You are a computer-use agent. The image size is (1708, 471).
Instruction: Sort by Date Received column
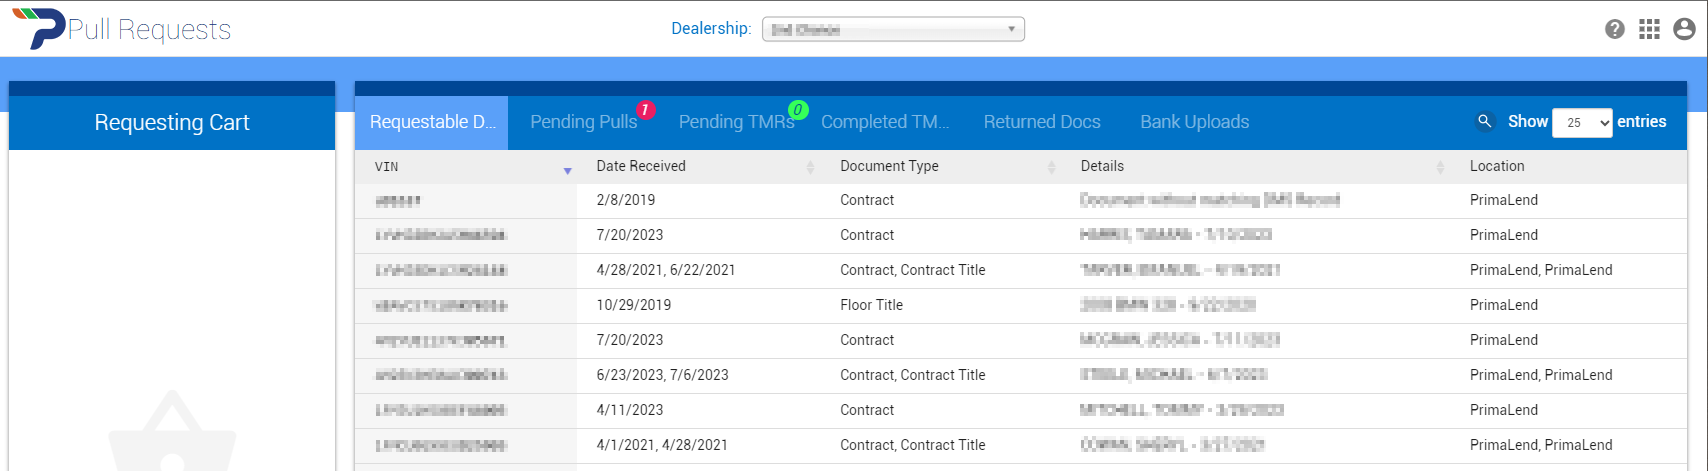tap(810, 167)
